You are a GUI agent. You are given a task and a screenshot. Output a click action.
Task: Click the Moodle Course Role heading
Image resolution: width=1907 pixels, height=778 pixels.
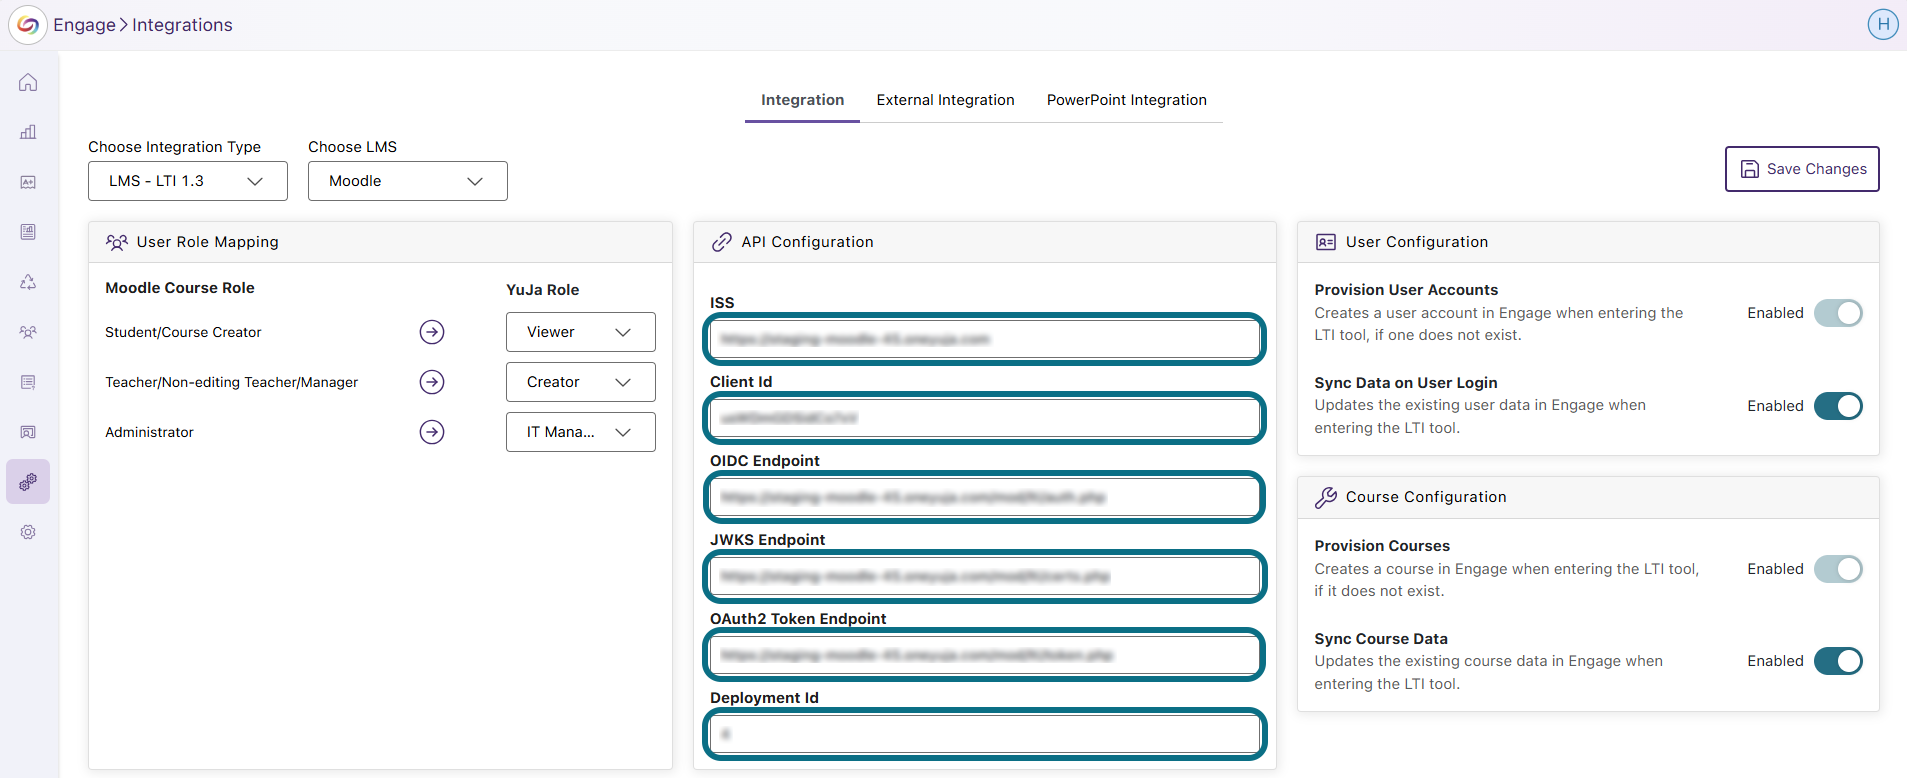180,288
